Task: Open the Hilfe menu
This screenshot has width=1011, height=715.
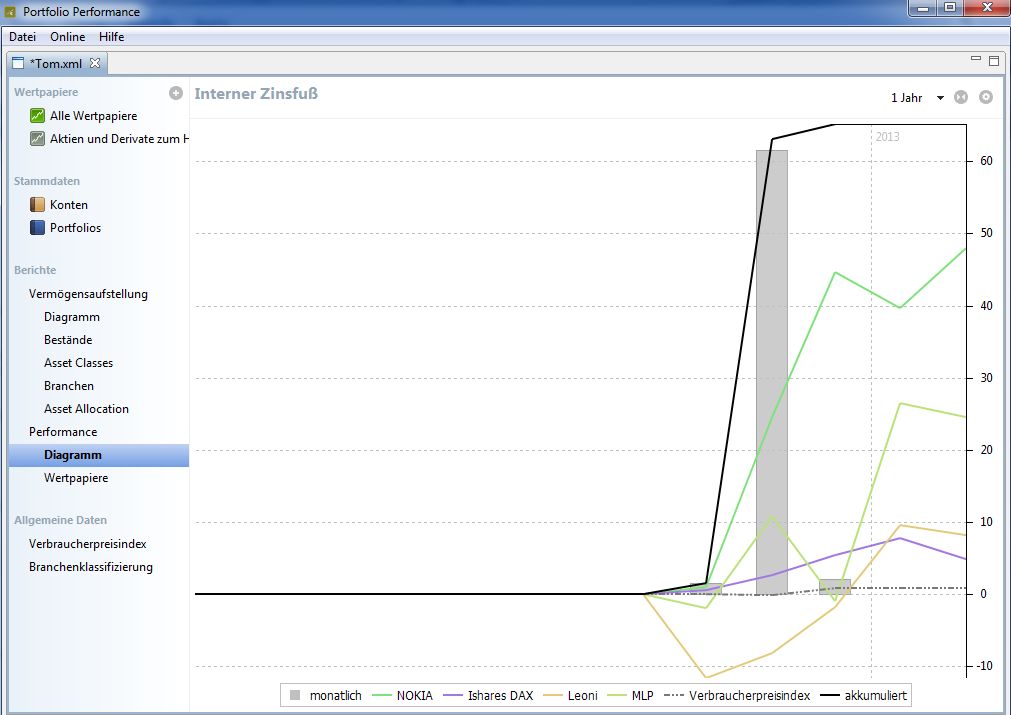Action: click(x=112, y=37)
